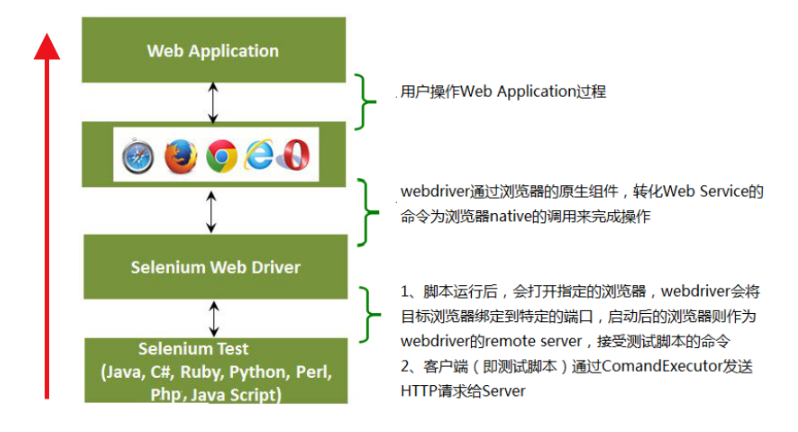Screen dimensions: 798x432
Task: Click the Firefox browser icon
Action: coord(181,156)
